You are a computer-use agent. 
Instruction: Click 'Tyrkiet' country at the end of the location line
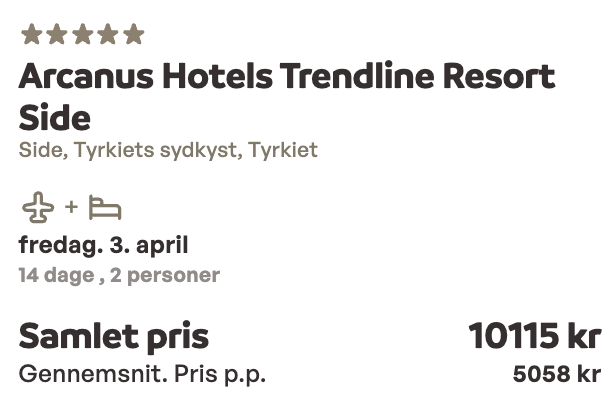click(x=283, y=151)
